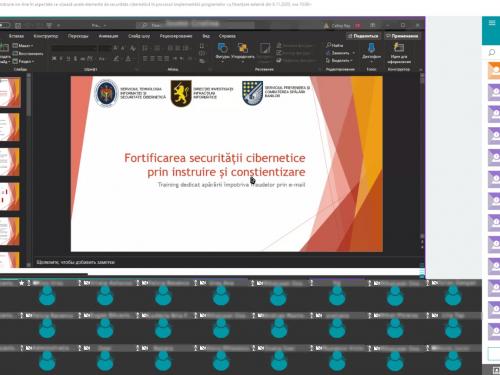Click the Поделиться share button
This screenshot has width=500, height=375.
(363, 36)
